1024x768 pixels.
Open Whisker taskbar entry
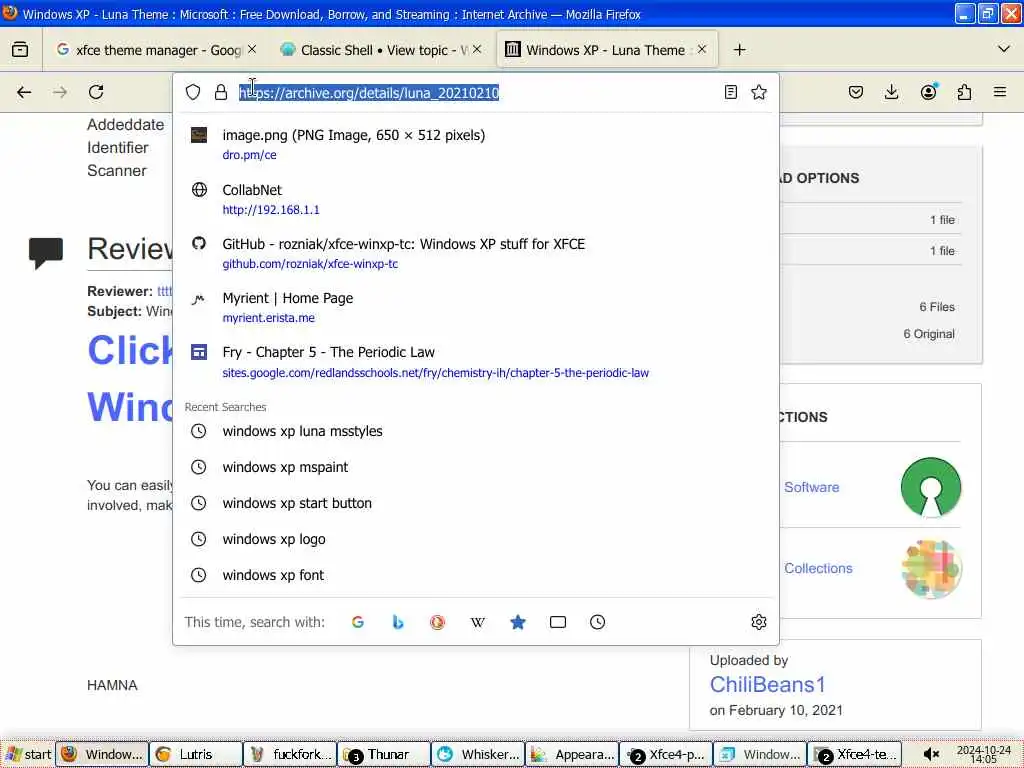point(477,754)
